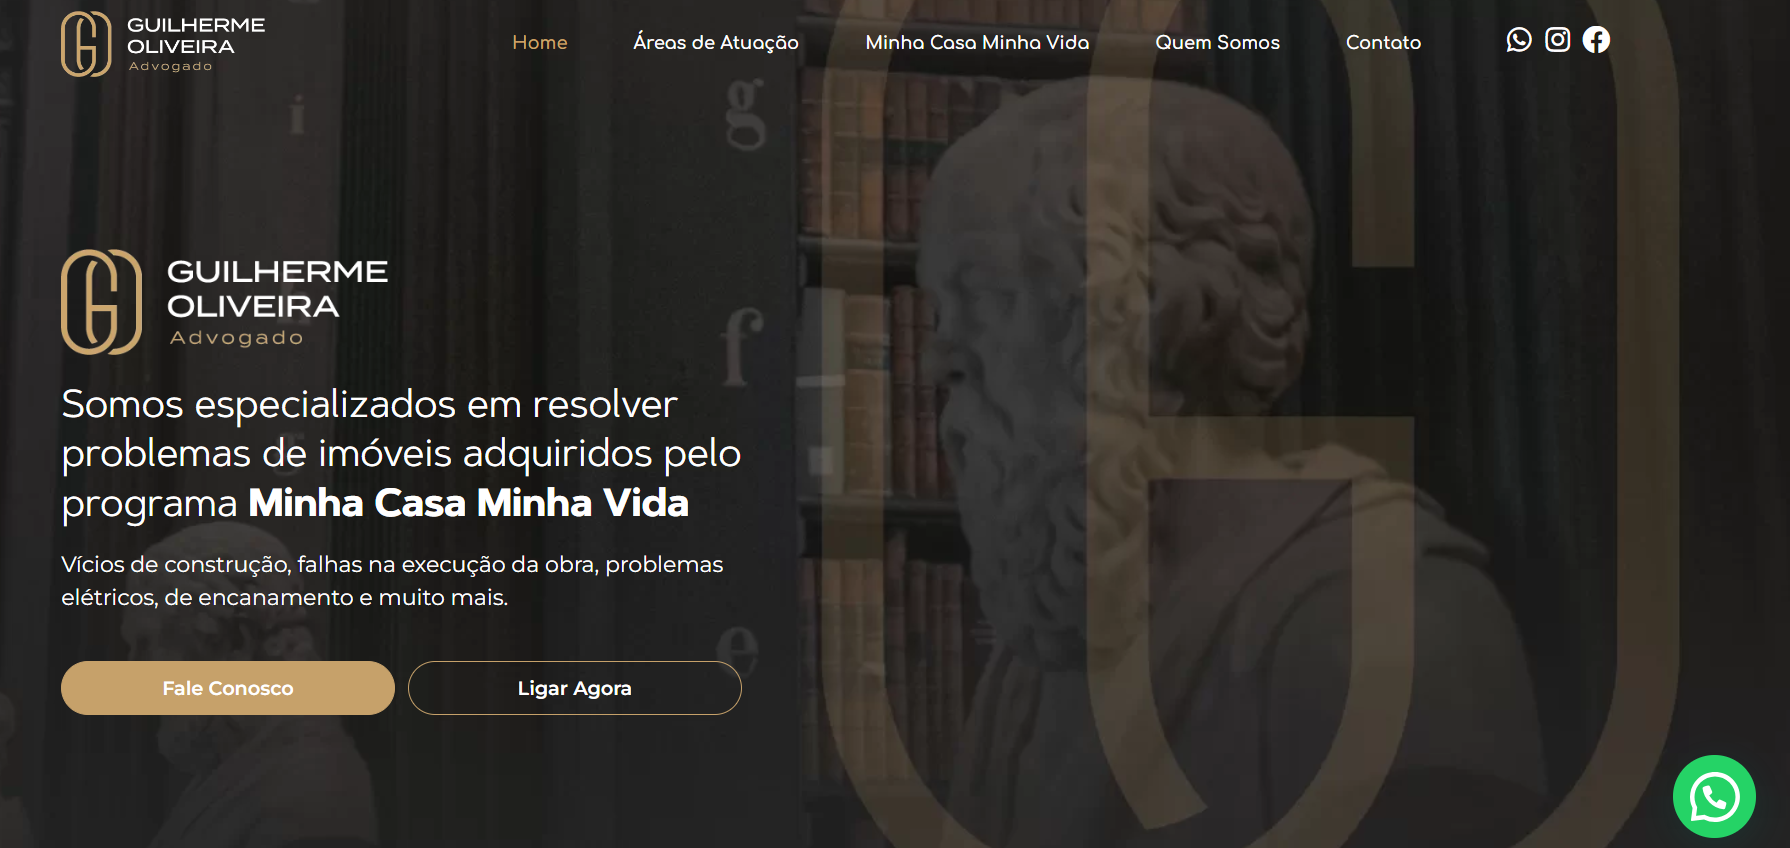Open the Áreas de Atuação menu
This screenshot has height=848, width=1790.
click(x=716, y=42)
